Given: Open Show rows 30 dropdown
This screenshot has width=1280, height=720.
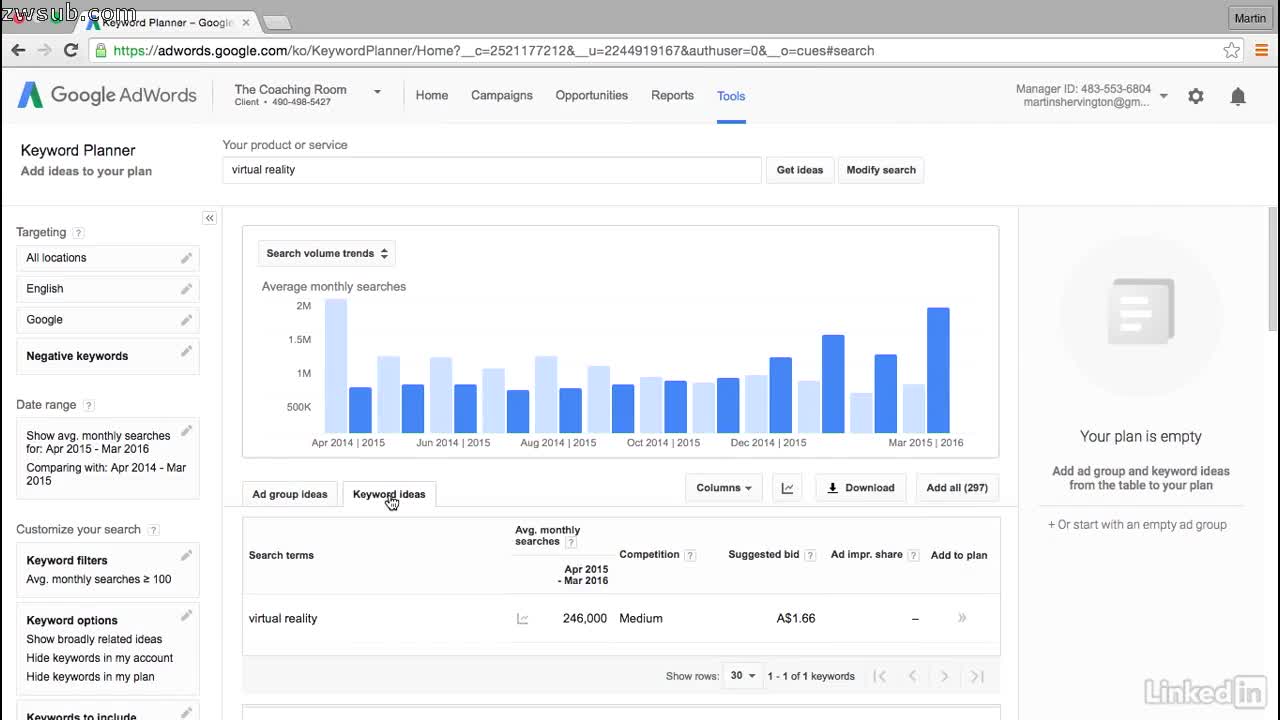Looking at the screenshot, I should (742, 676).
